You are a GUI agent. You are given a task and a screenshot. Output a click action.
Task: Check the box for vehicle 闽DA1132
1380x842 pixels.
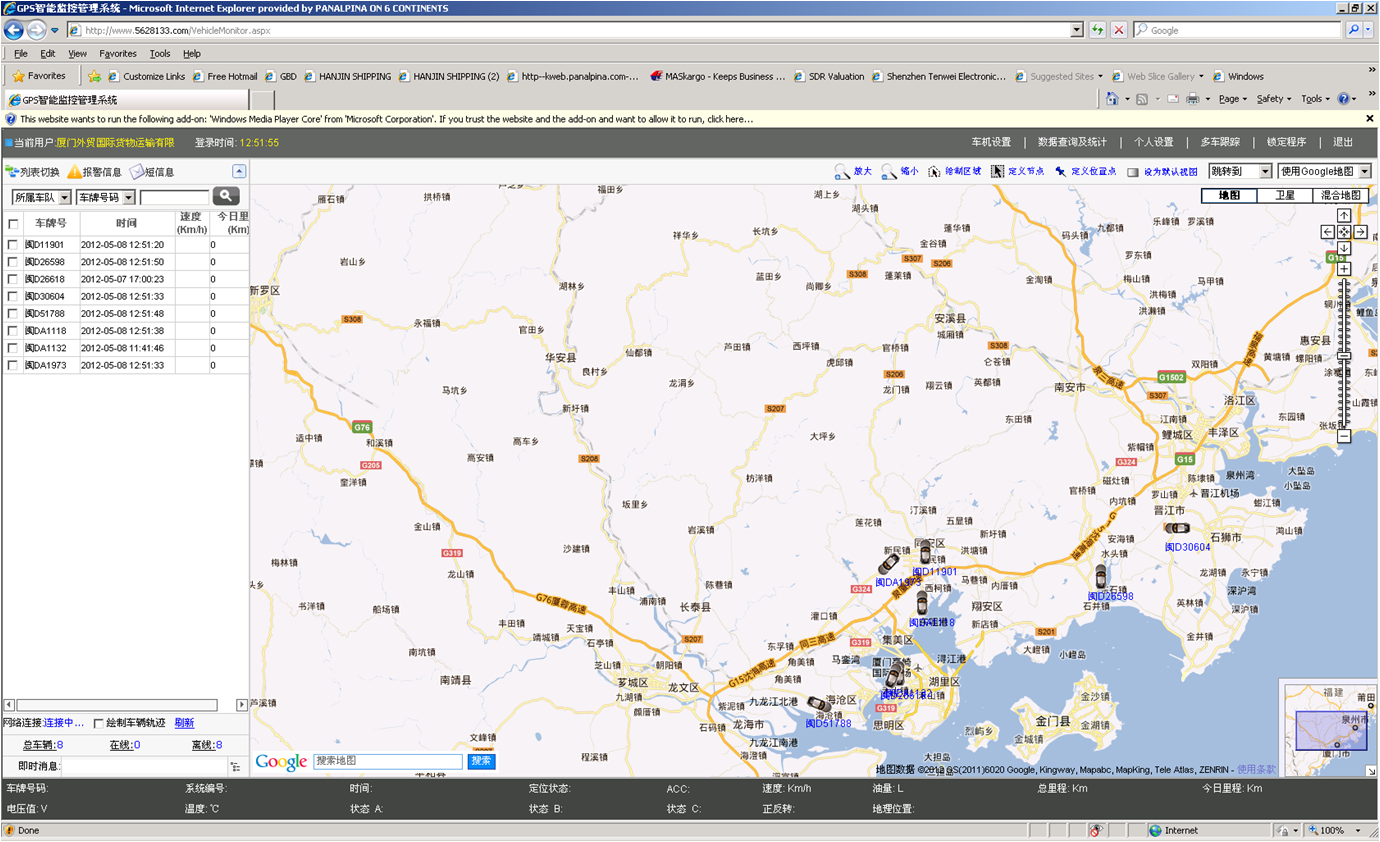coord(13,348)
